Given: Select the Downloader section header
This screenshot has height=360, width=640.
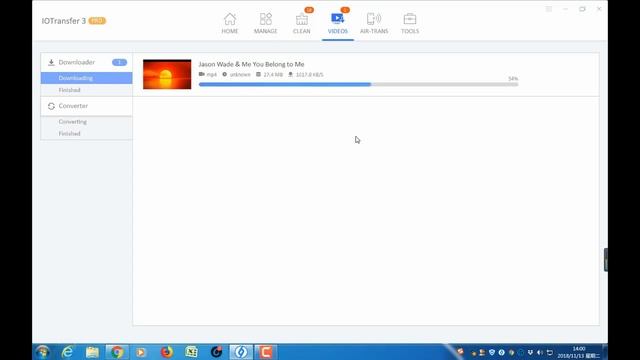Looking at the screenshot, I should (87, 62).
